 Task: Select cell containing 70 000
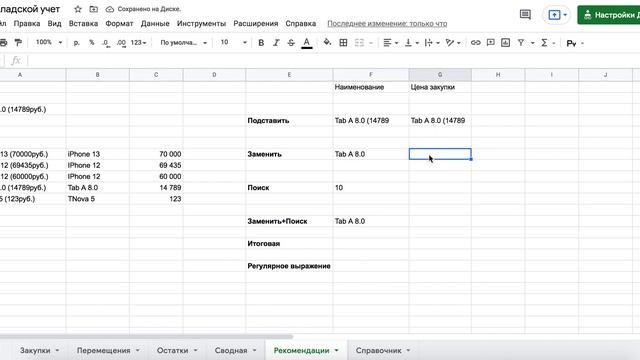pyautogui.click(x=156, y=154)
